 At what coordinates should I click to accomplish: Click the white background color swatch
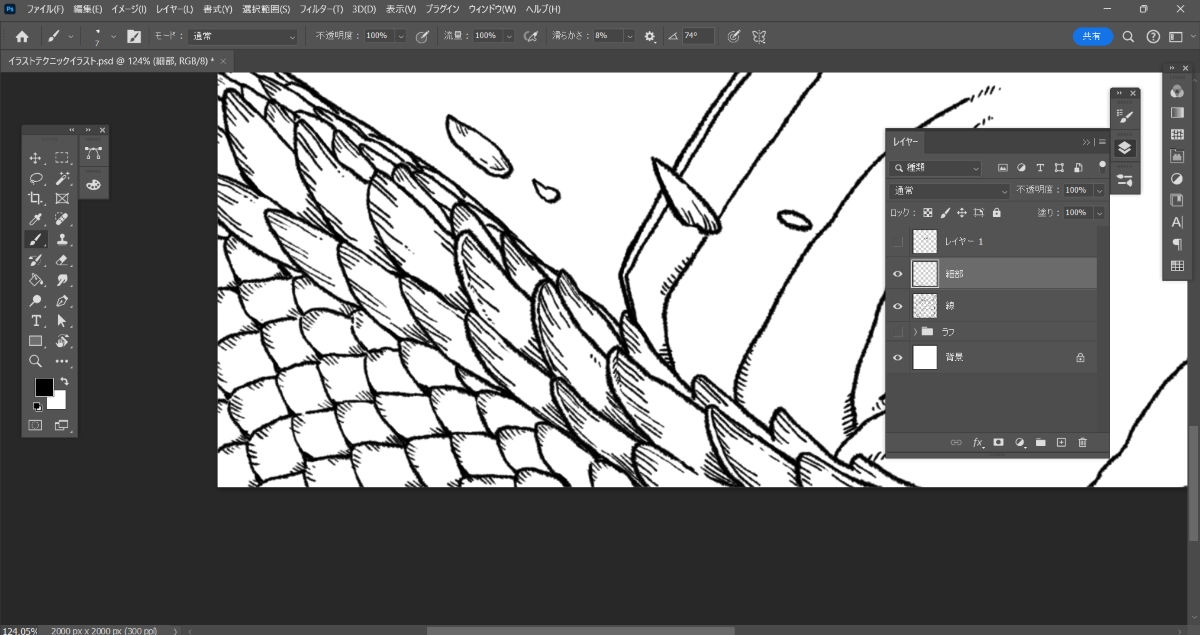60,402
